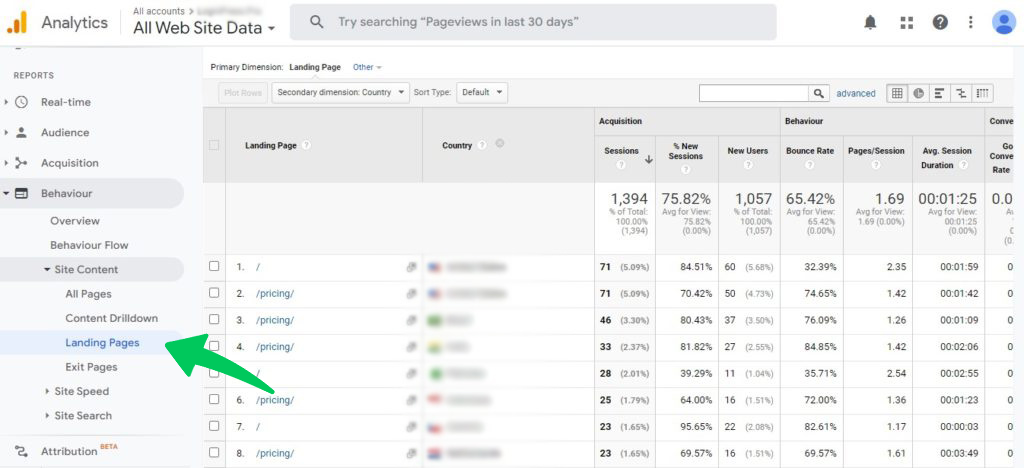This screenshot has width=1024, height=468.
Task: Switch to performance bar view
Action: click(x=940, y=93)
